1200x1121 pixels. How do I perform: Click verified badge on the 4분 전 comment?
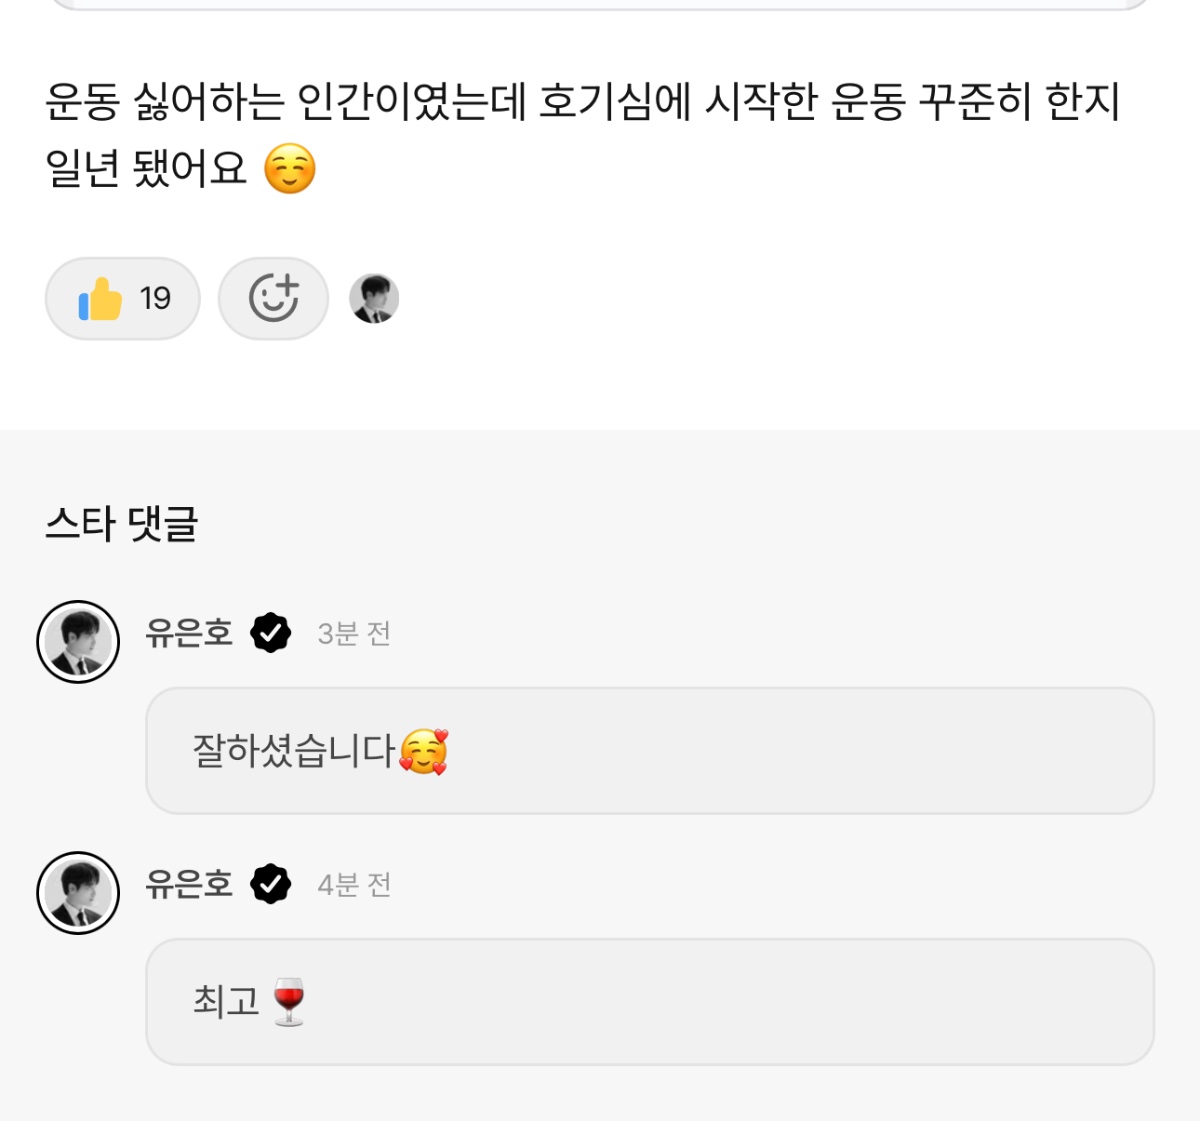coord(270,884)
